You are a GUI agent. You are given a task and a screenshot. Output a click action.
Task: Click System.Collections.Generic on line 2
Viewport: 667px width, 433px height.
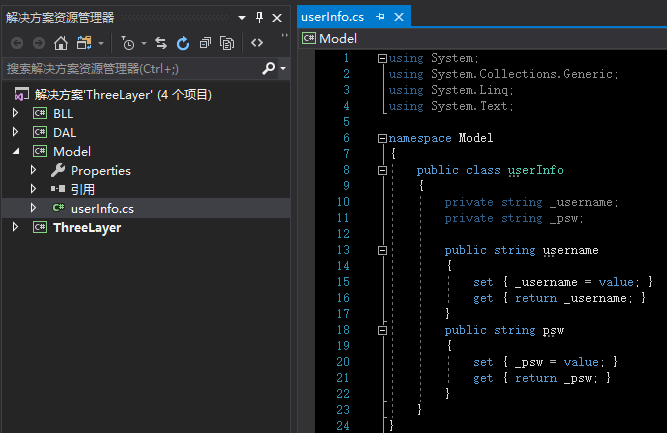click(x=522, y=74)
